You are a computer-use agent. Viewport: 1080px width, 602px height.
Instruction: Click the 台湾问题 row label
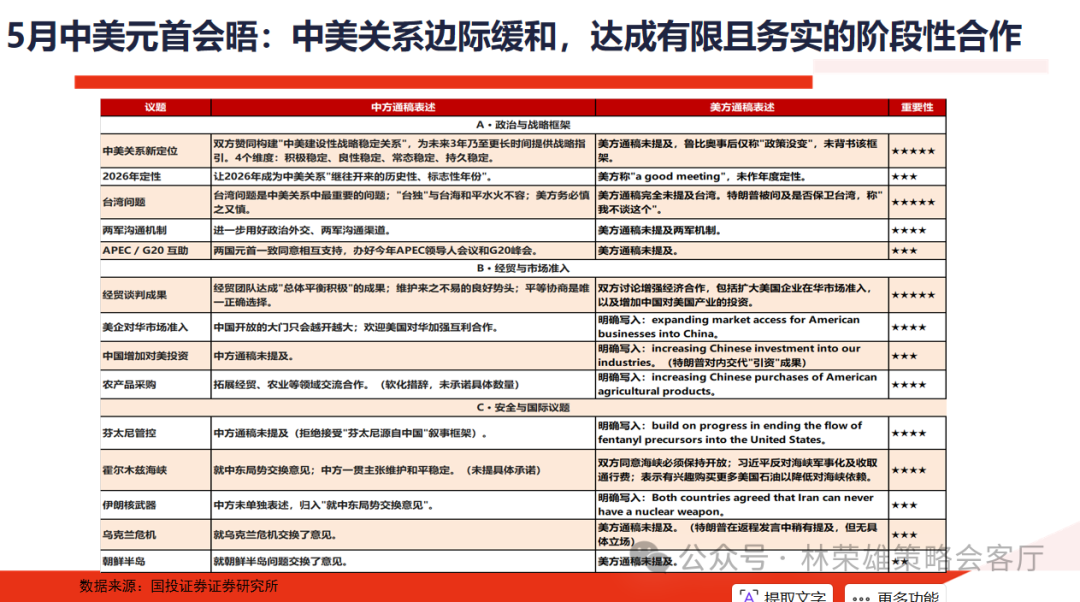124,202
